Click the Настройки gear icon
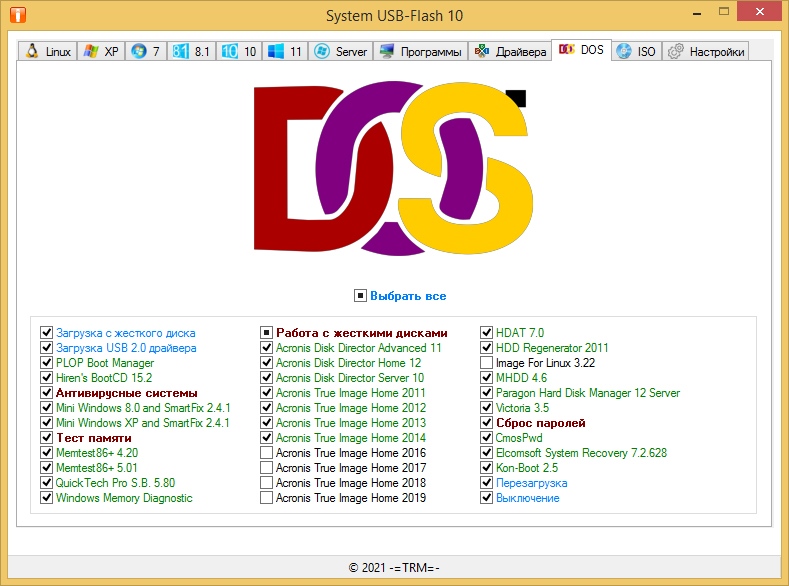 click(676, 51)
